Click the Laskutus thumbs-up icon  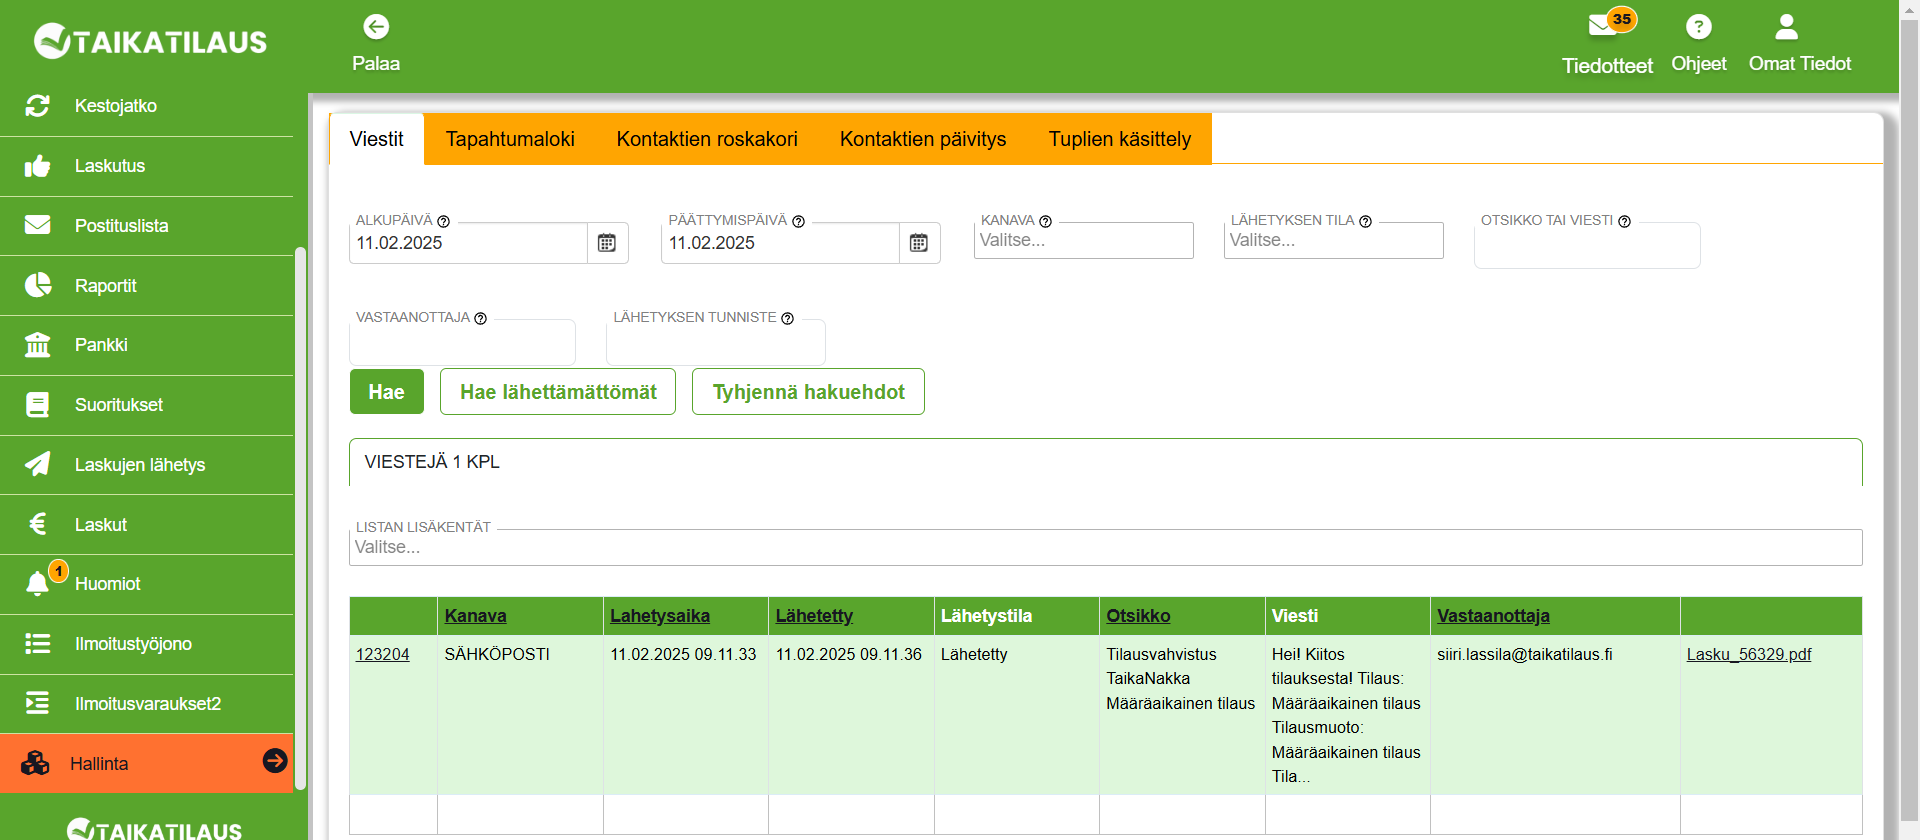38,166
